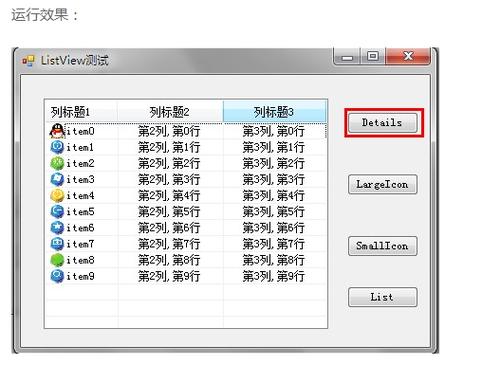Click cell 第2列,第8行
Image resolution: width=482 pixels, height=365 pixels.
[x=169, y=260]
